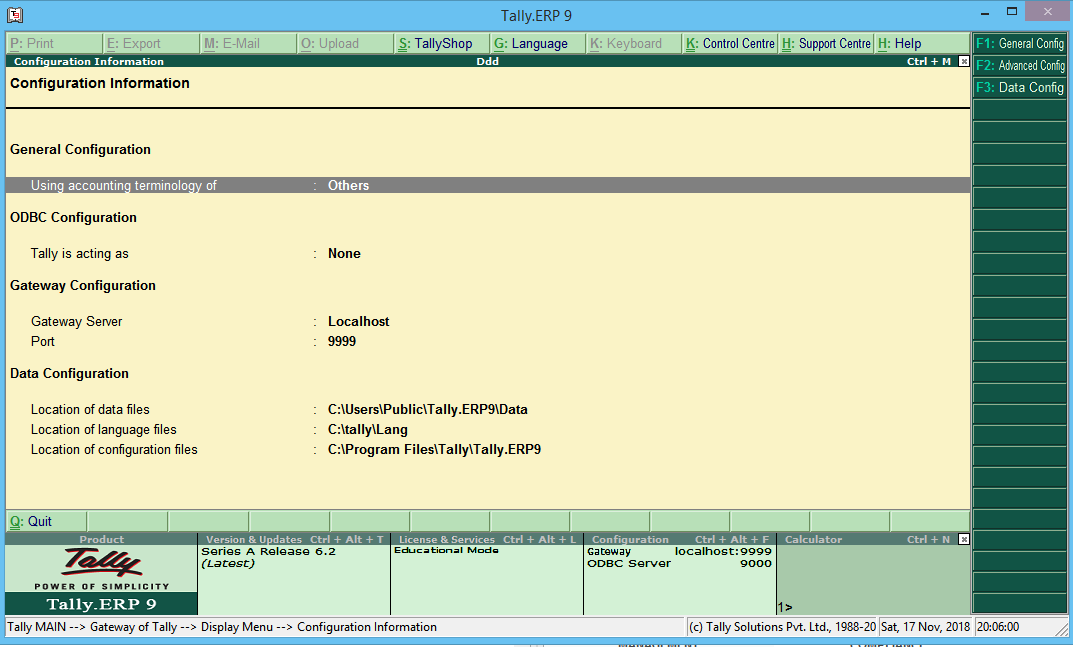Close the Calculator panel

(x=963, y=539)
